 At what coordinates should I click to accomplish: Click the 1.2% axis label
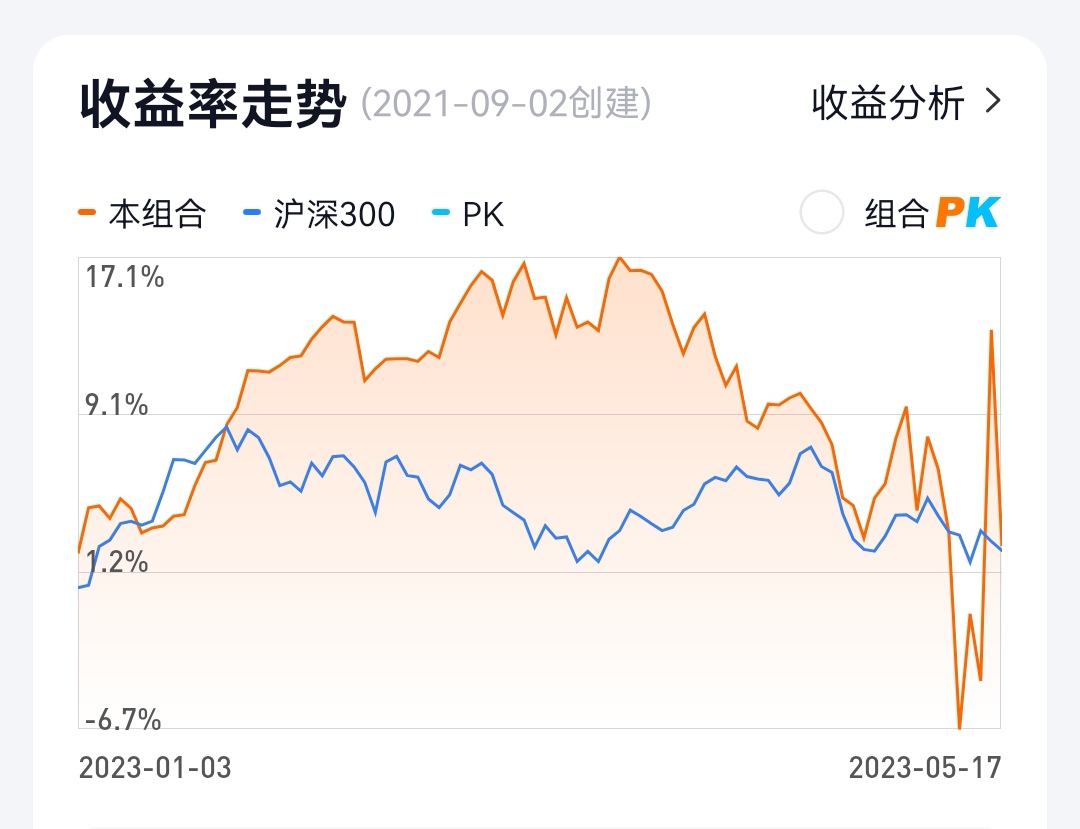click(117, 562)
